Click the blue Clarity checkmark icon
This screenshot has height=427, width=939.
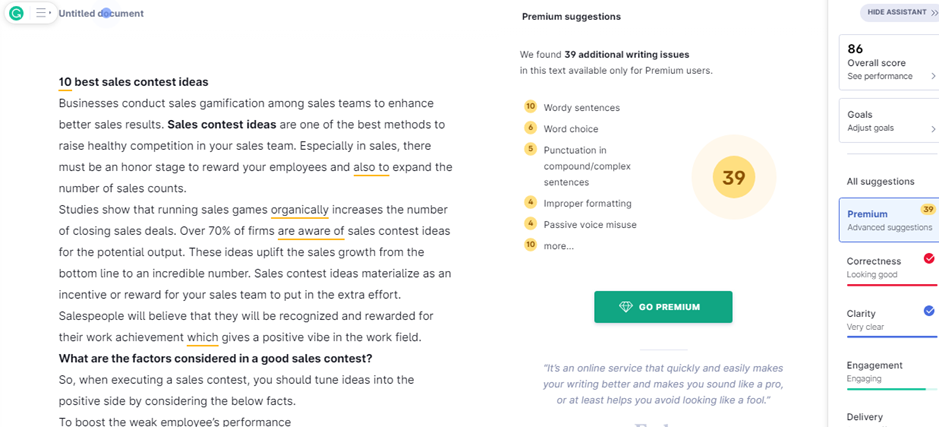click(929, 311)
